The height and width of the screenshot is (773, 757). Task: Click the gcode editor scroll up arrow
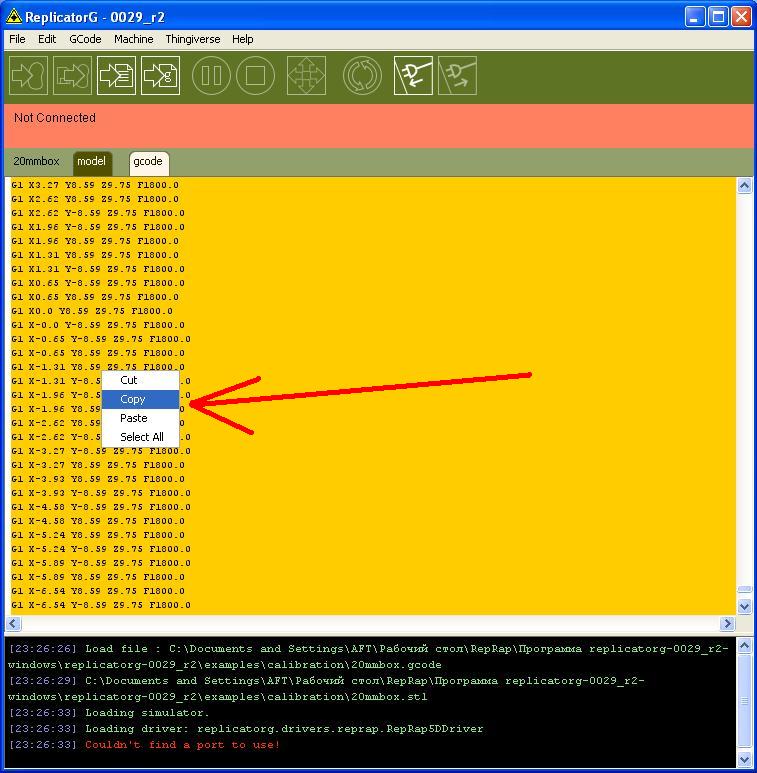tap(744, 185)
